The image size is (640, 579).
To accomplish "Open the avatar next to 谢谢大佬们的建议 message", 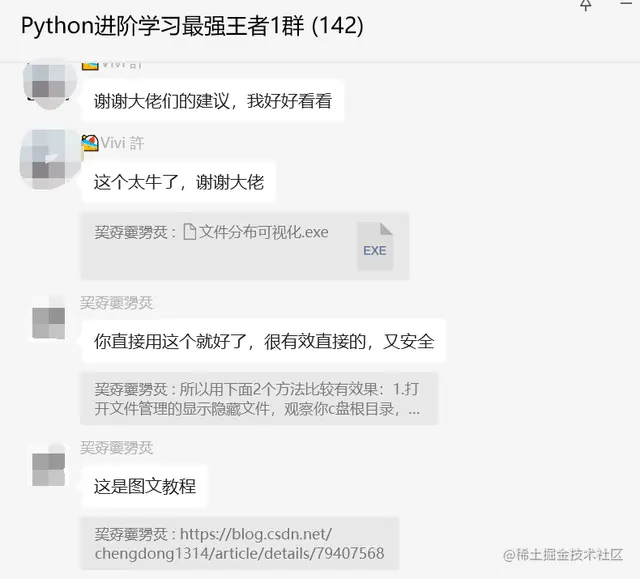I will (49, 84).
